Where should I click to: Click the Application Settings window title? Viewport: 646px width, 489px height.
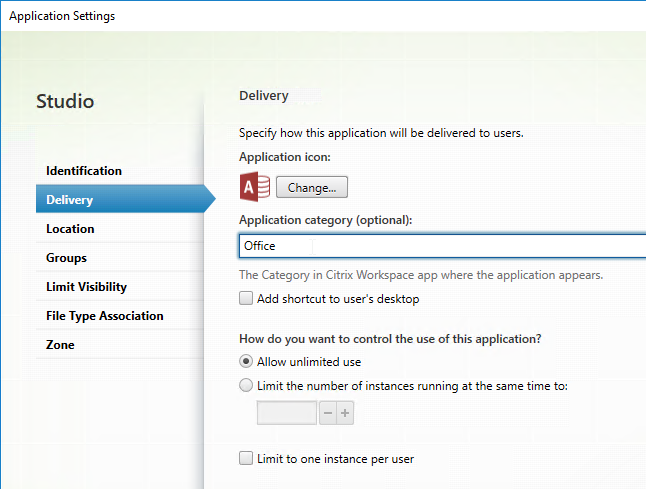(x=62, y=16)
